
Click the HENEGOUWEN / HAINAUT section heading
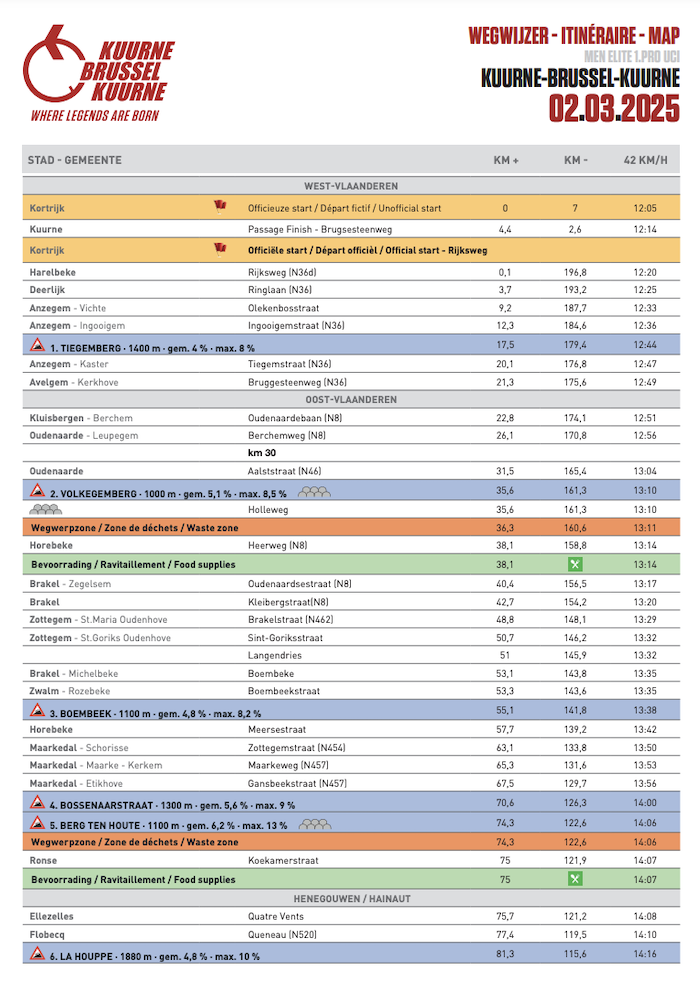tap(351, 898)
